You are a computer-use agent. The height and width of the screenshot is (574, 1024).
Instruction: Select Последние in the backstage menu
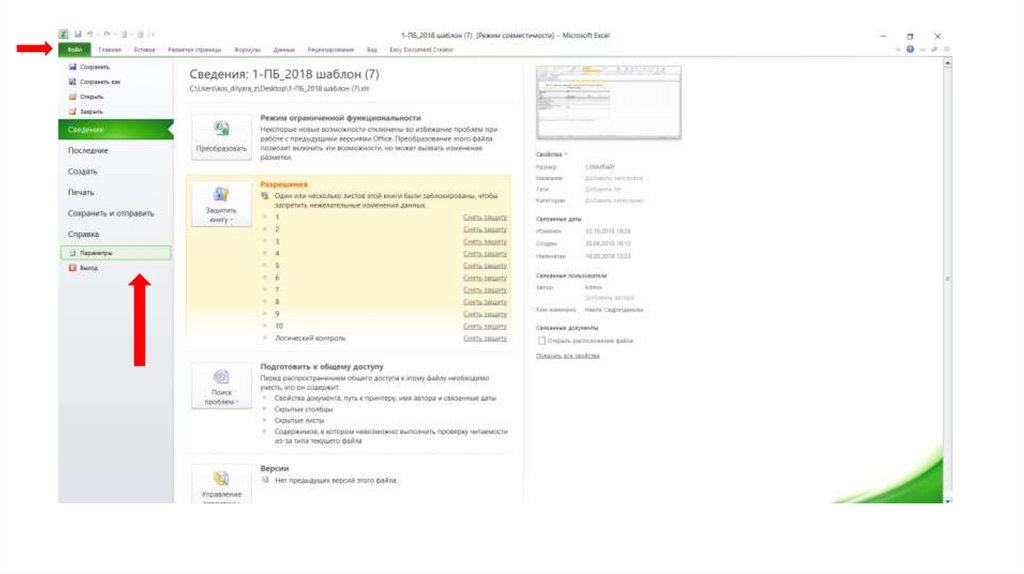(x=88, y=151)
